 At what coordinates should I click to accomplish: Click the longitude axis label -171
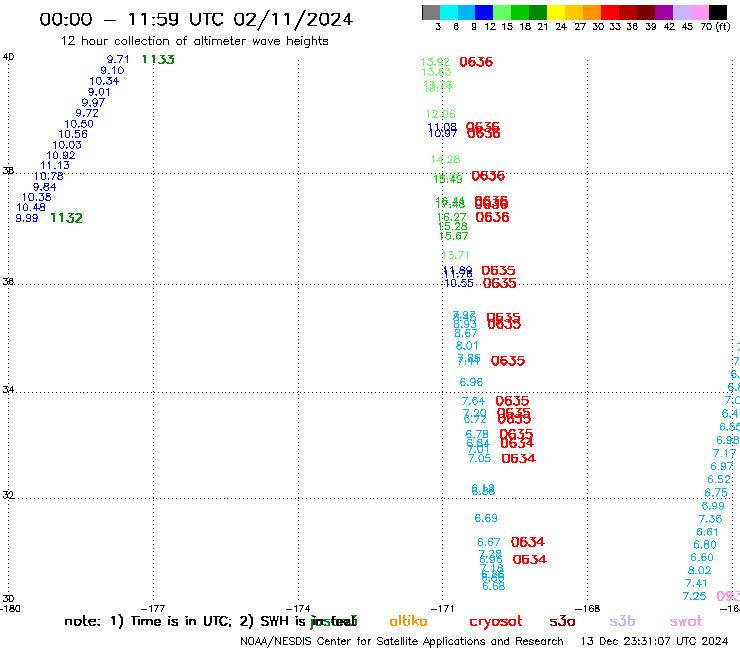point(442,609)
